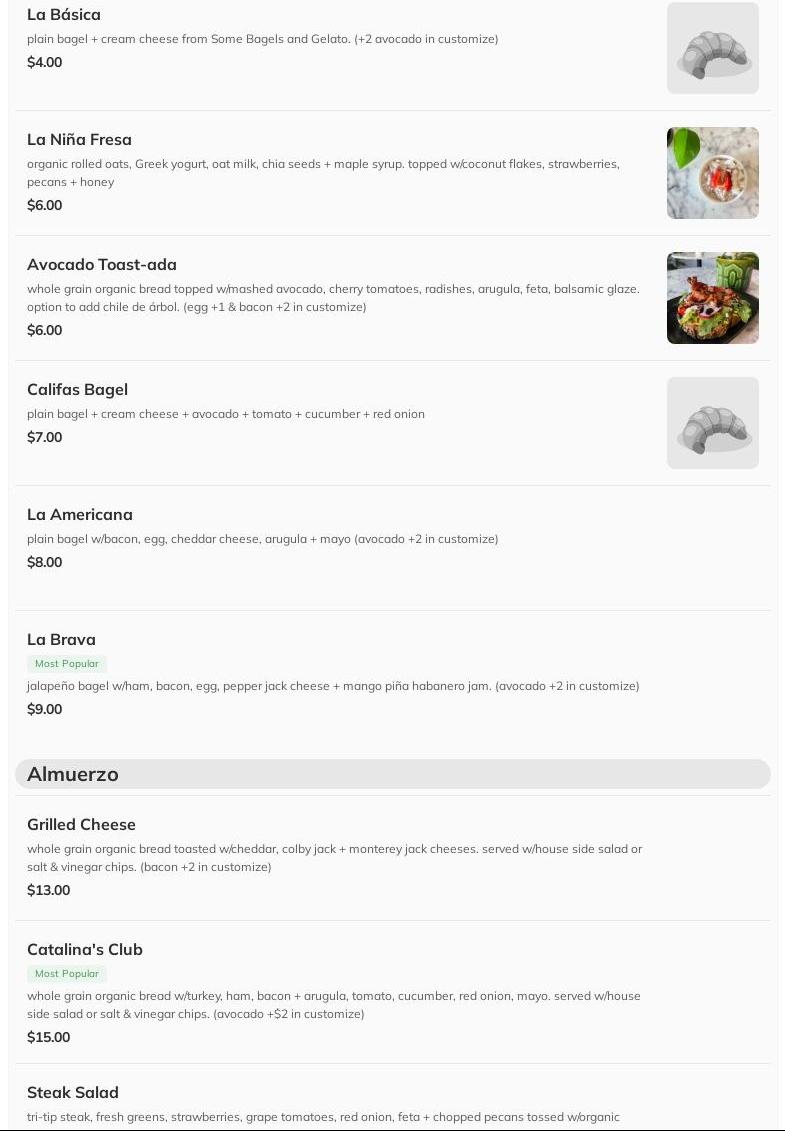The height and width of the screenshot is (1131, 785).
Task: Click the $15.00 price of Catalina's Club
Action: (49, 1038)
